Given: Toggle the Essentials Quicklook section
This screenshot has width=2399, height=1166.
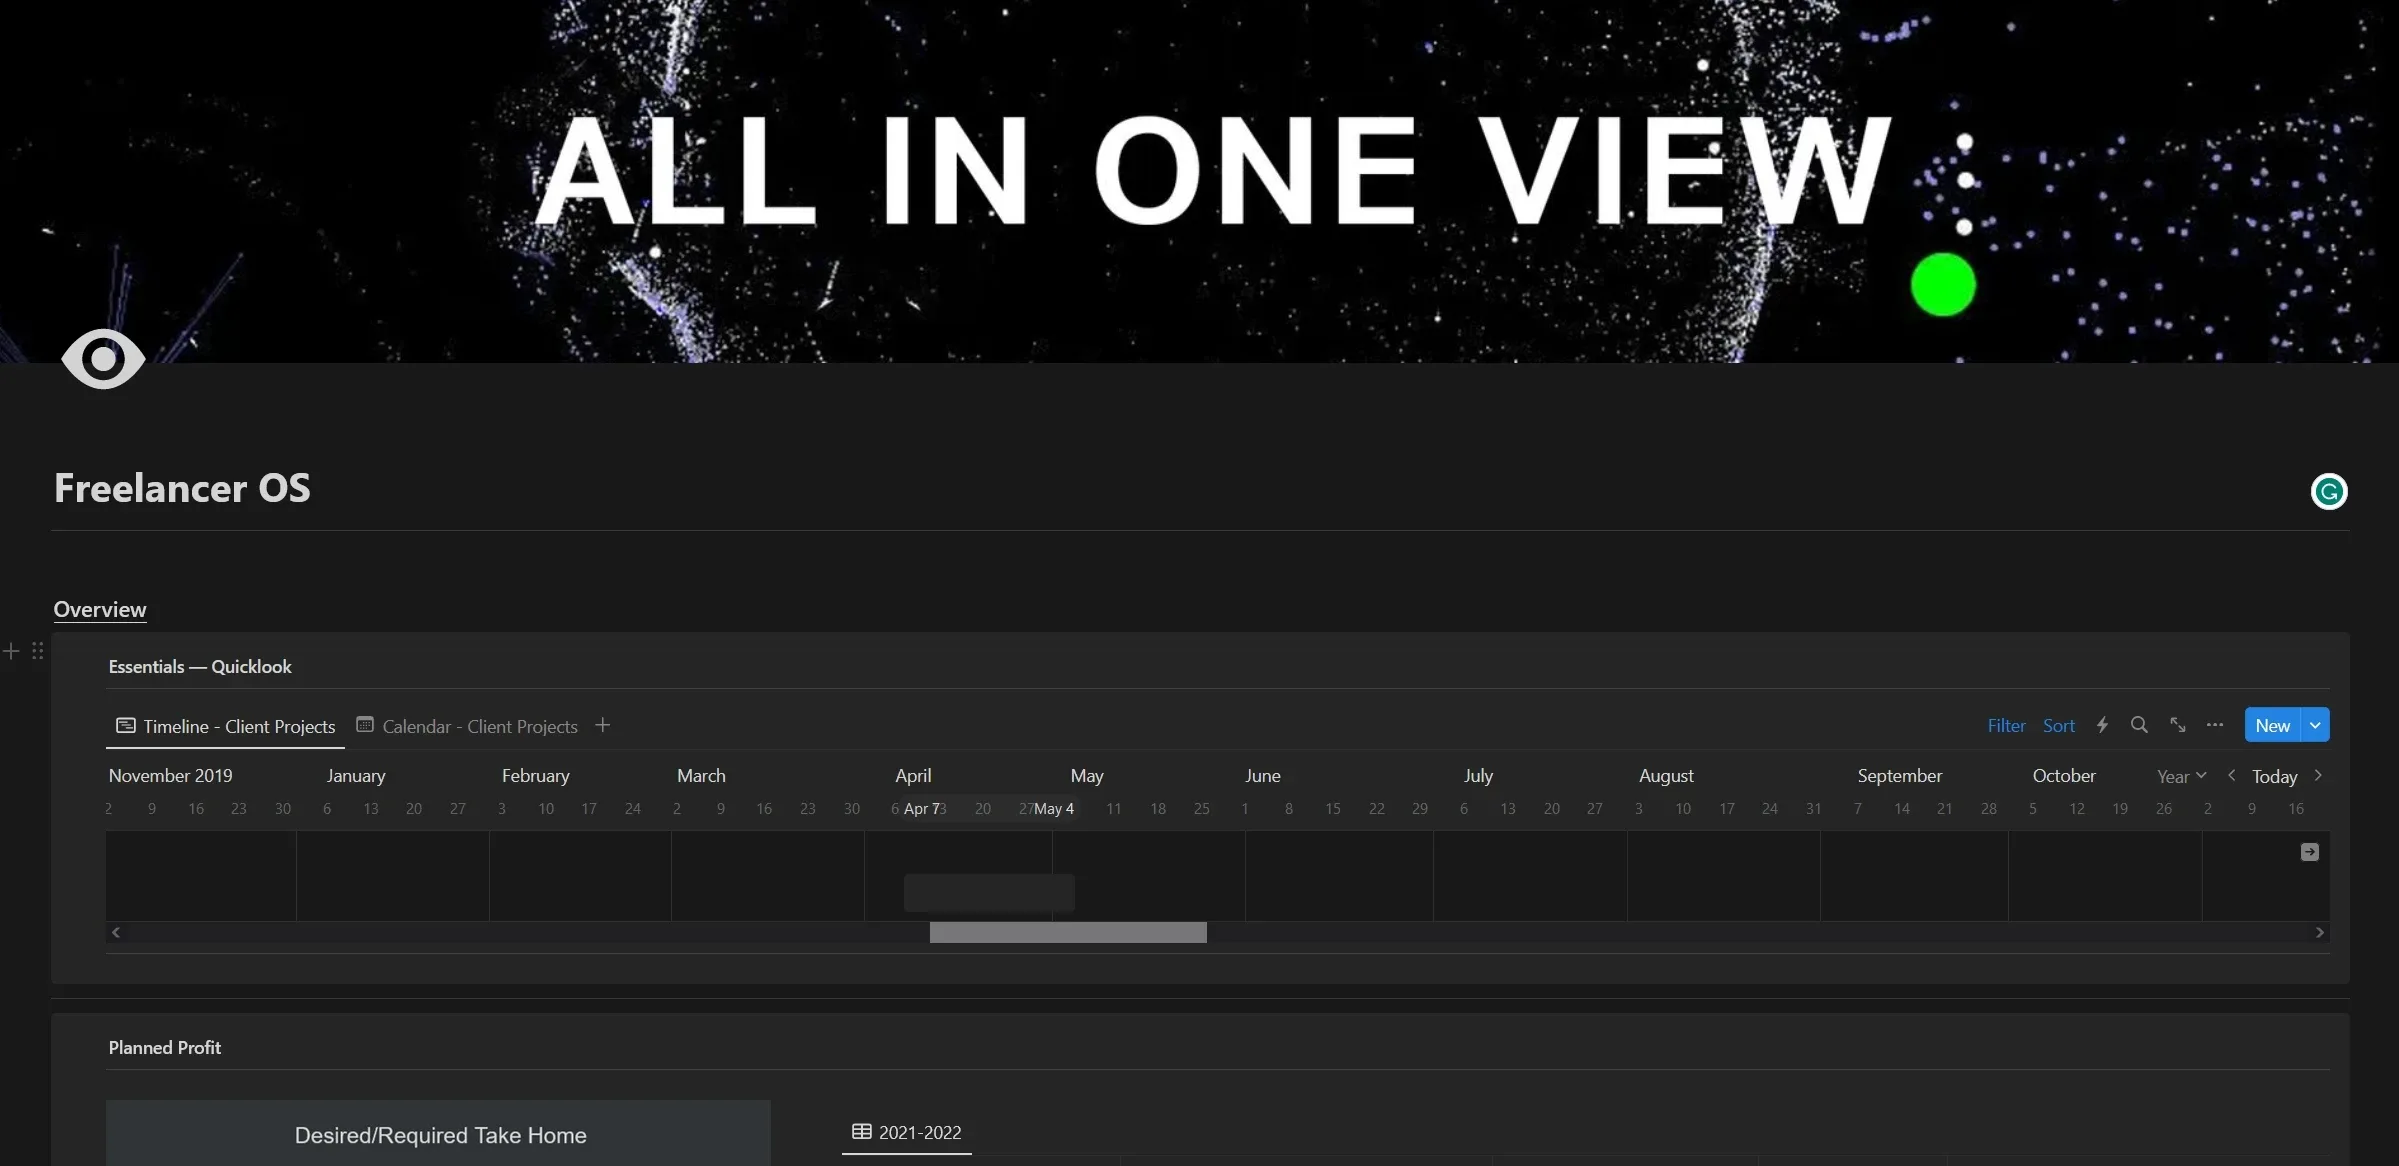Looking at the screenshot, I should (x=199, y=666).
